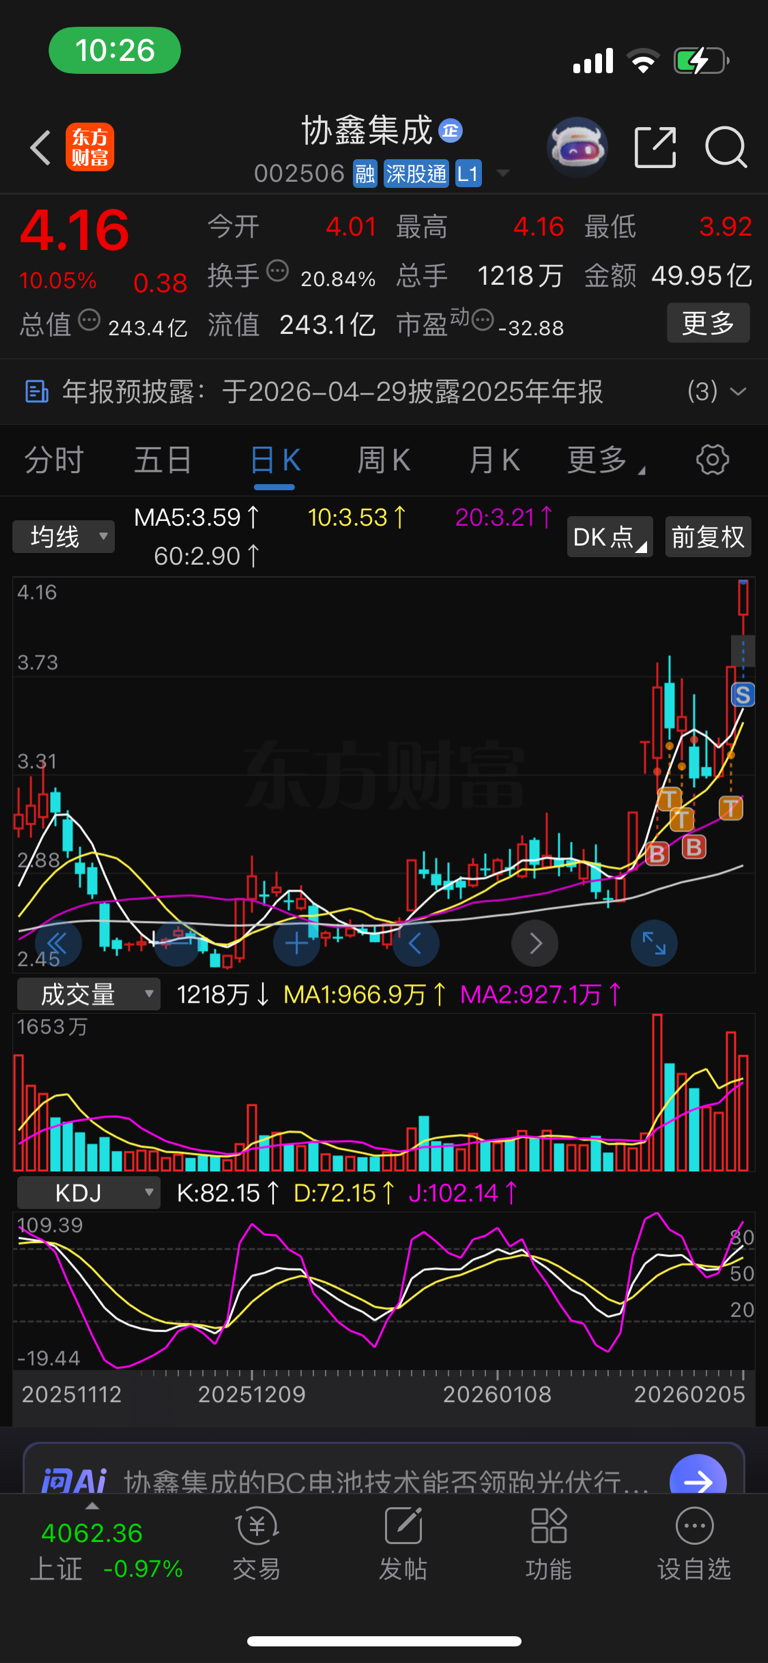Open the AI robot assistant avatar
Viewport: 768px width, 1663px height.
point(578,147)
